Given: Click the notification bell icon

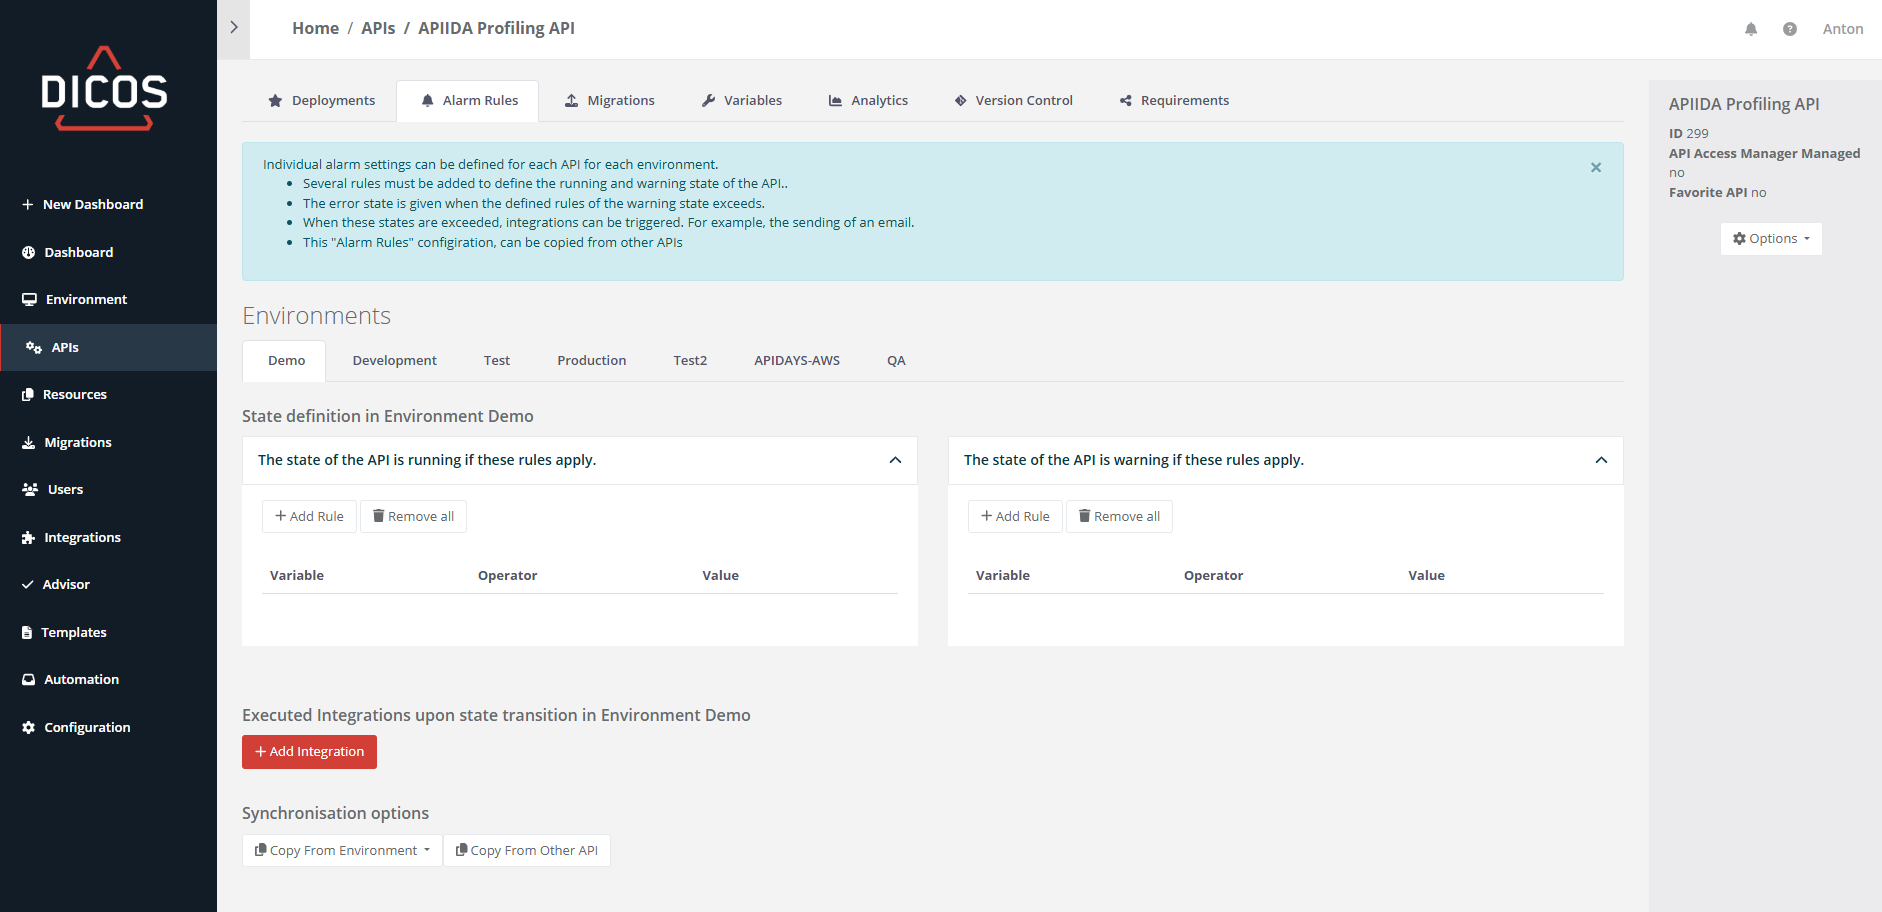Looking at the screenshot, I should click(x=1750, y=29).
